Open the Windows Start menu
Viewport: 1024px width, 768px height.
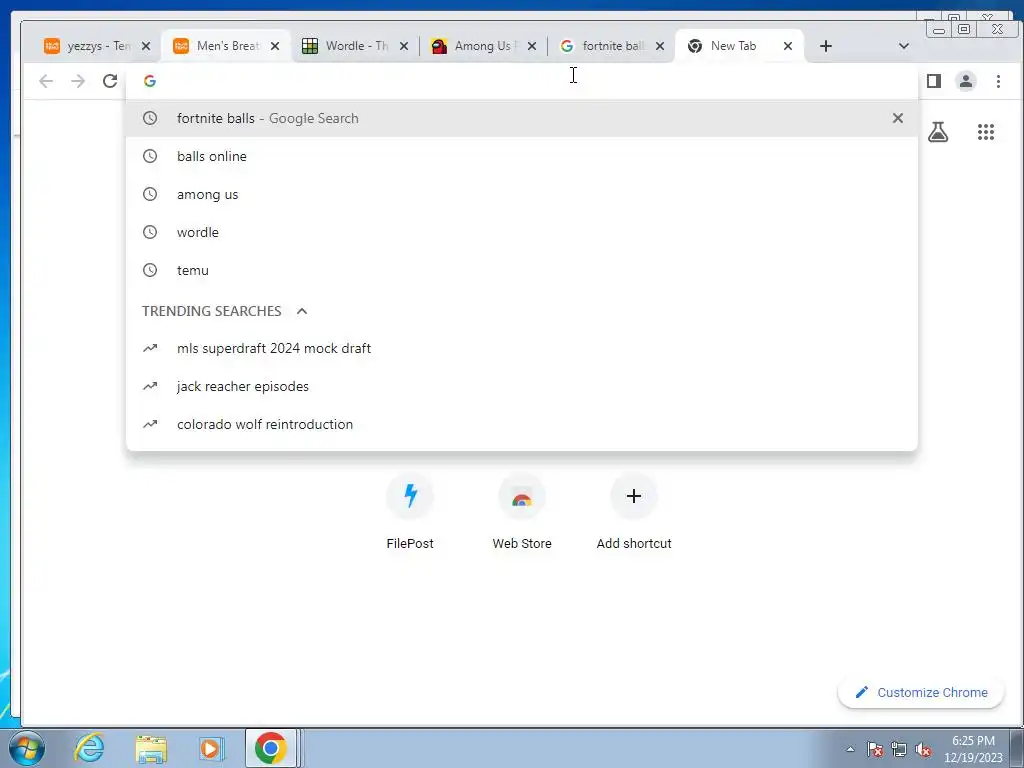click(x=27, y=748)
